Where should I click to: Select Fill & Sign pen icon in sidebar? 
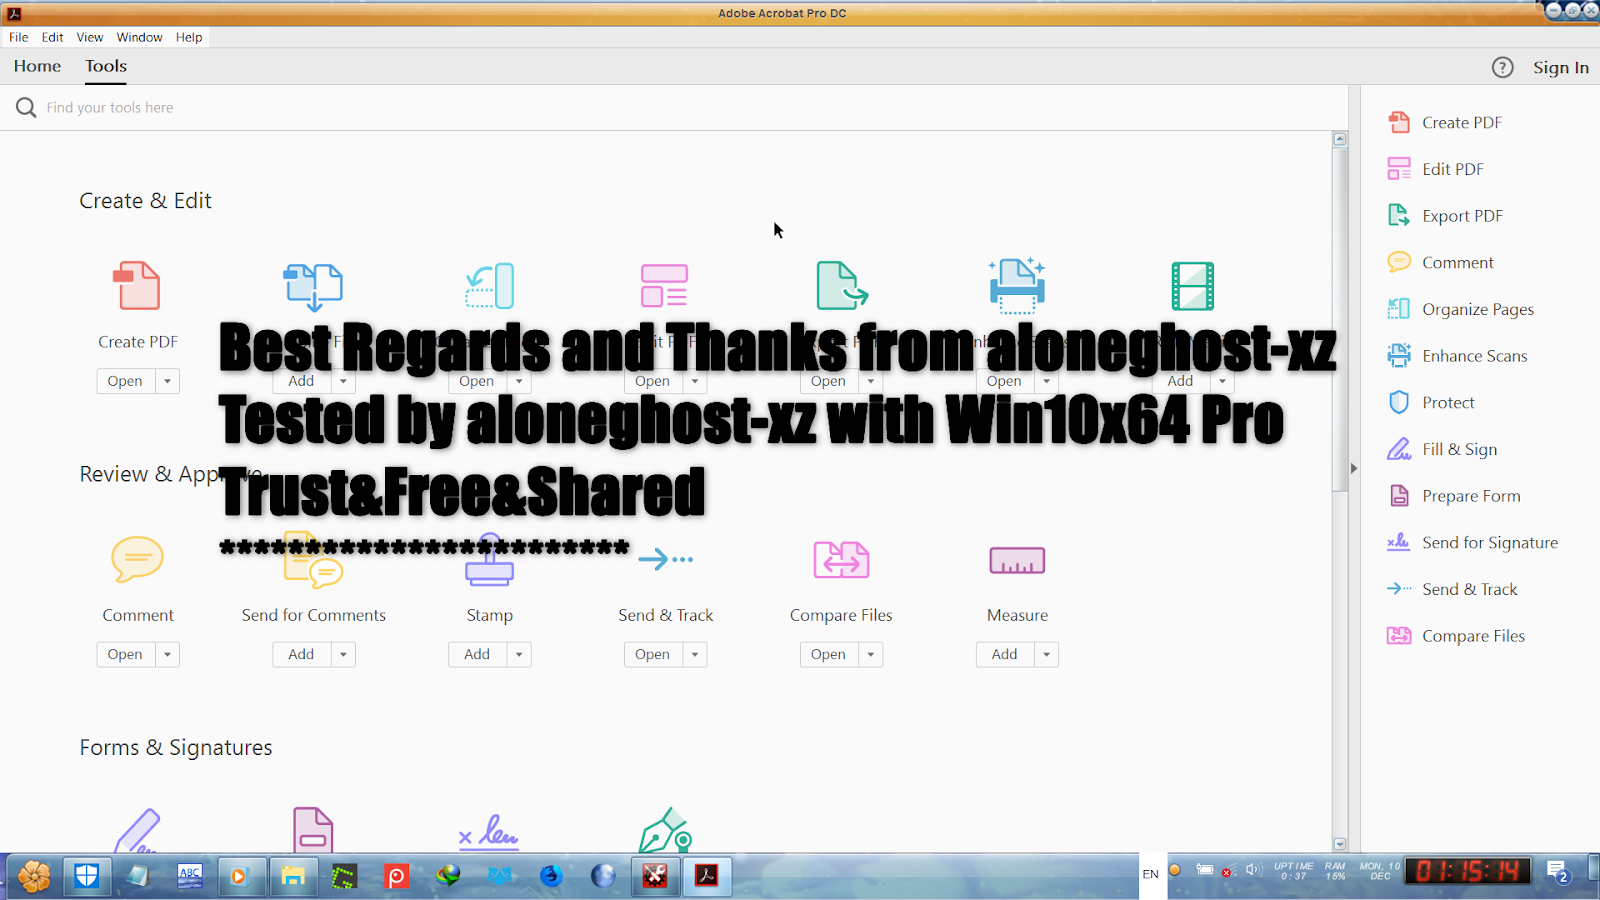1399,449
